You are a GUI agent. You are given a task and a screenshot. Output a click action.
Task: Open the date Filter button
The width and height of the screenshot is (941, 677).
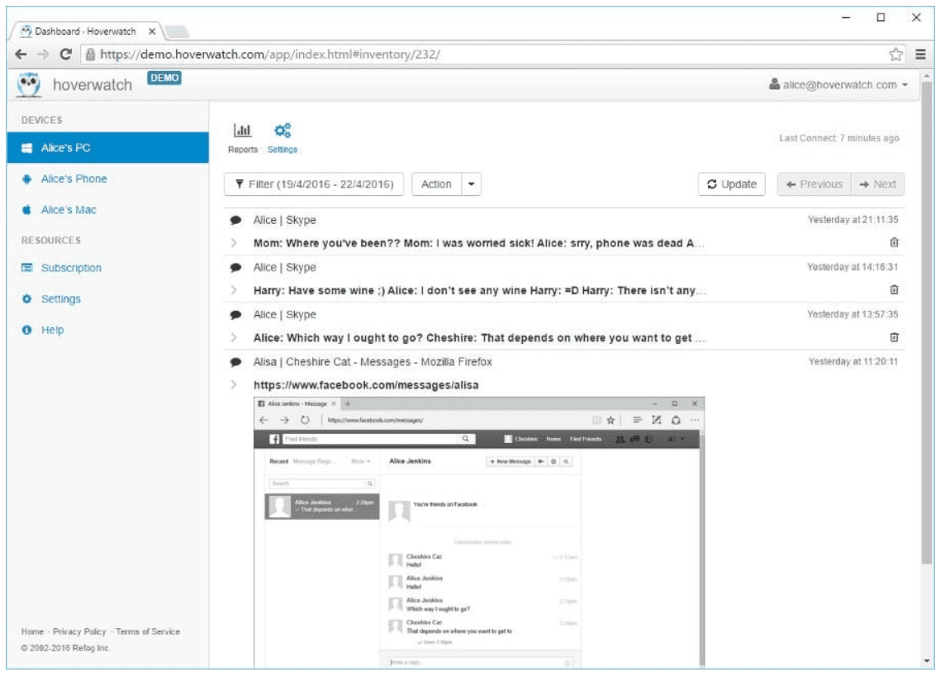pyautogui.click(x=314, y=184)
